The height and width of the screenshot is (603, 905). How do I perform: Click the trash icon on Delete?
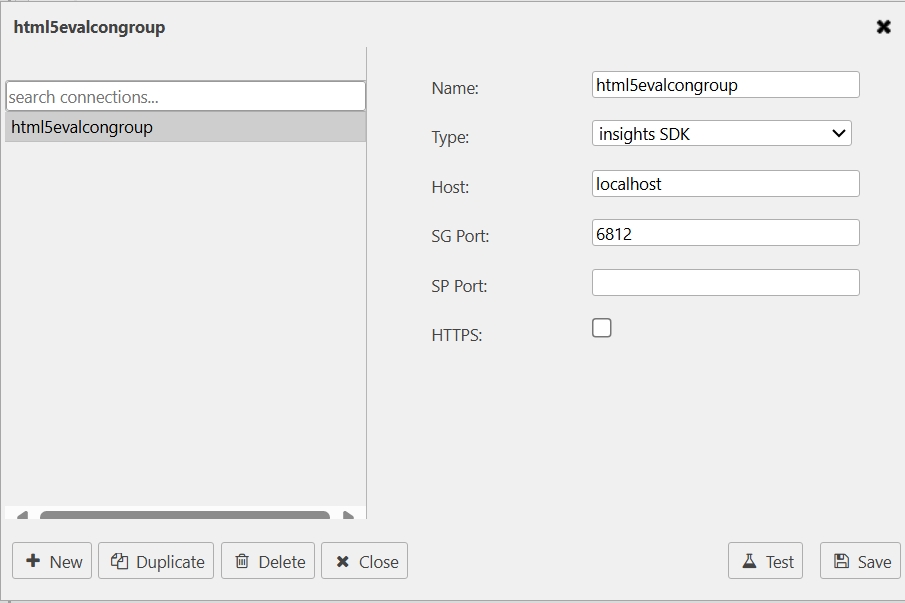click(x=242, y=561)
